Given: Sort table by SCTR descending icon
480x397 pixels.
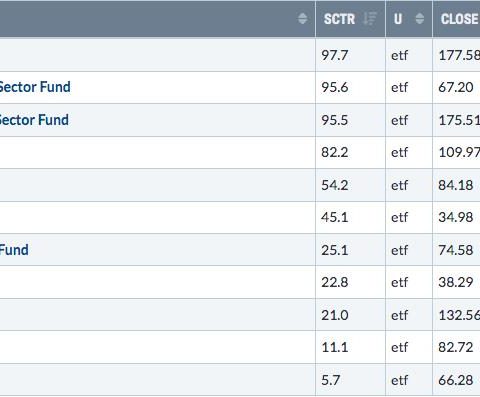Looking at the screenshot, I should 370,18.
